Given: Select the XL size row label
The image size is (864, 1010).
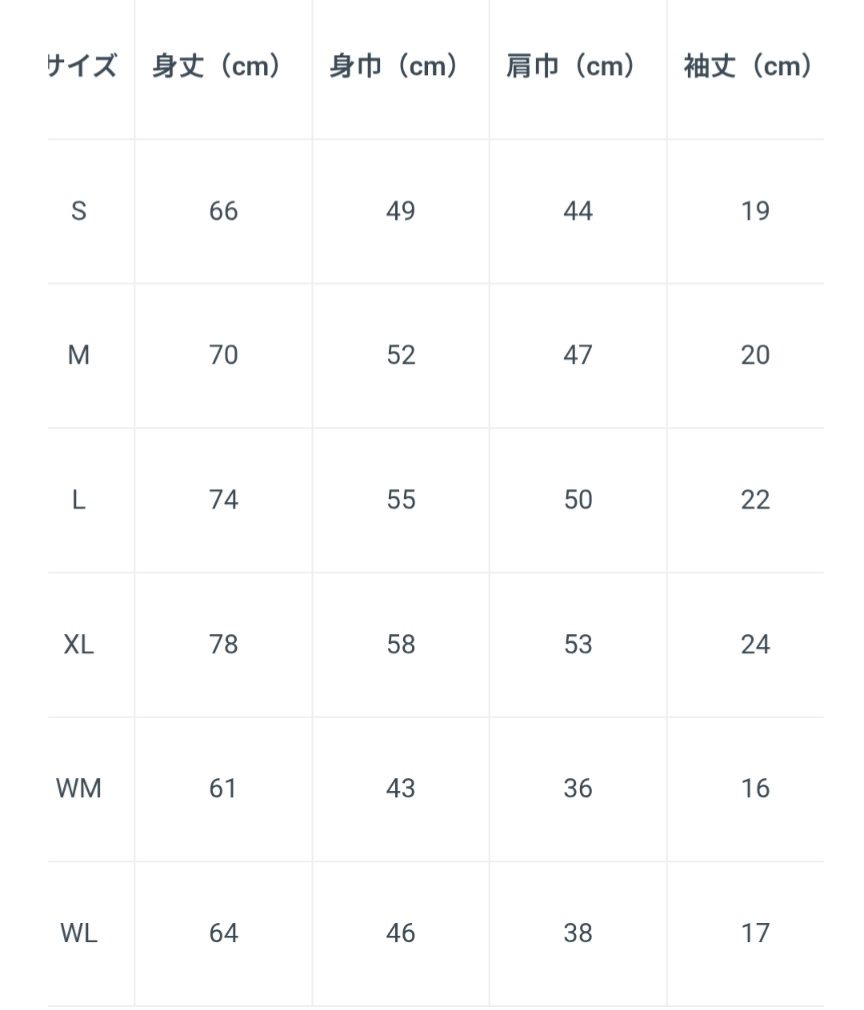Looking at the screenshot, I should pyautogui.click(x=79, y=644).
